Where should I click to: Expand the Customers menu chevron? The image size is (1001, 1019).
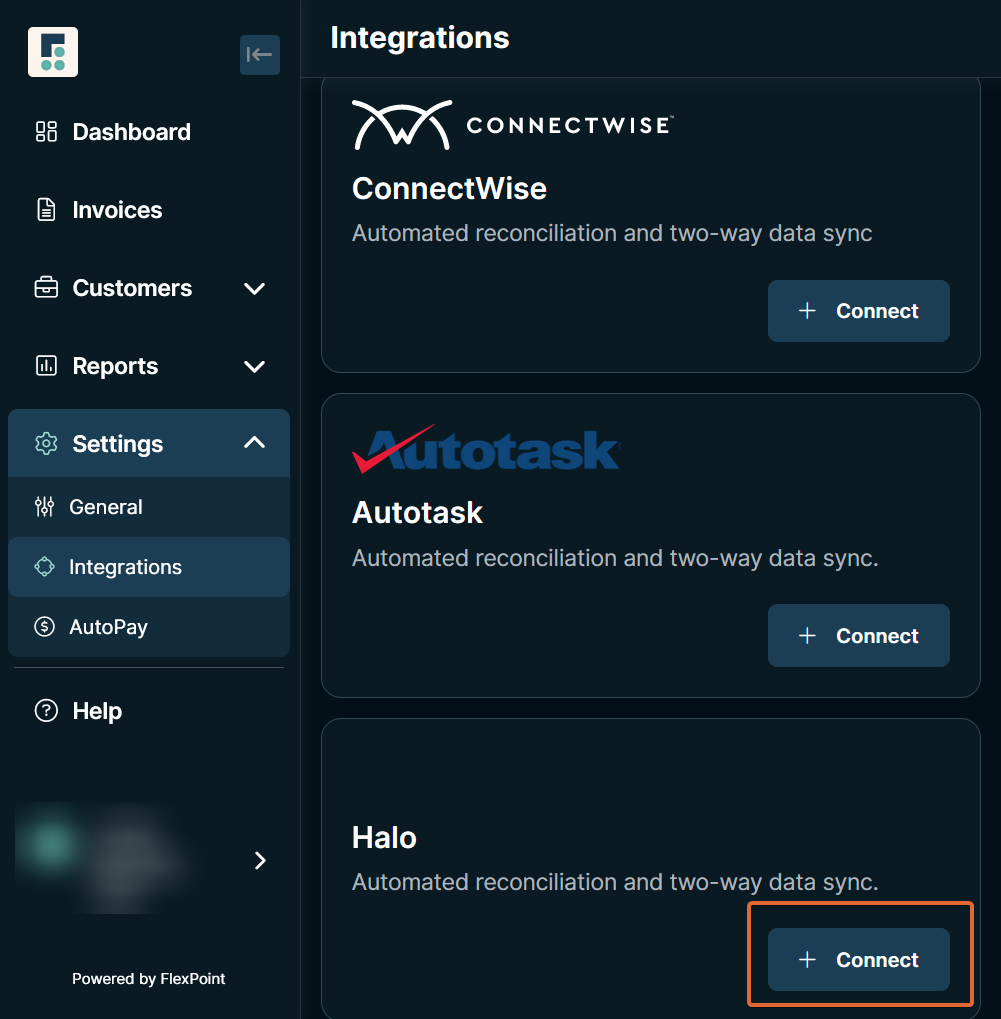pyautogui.click(x=255, y=288)
